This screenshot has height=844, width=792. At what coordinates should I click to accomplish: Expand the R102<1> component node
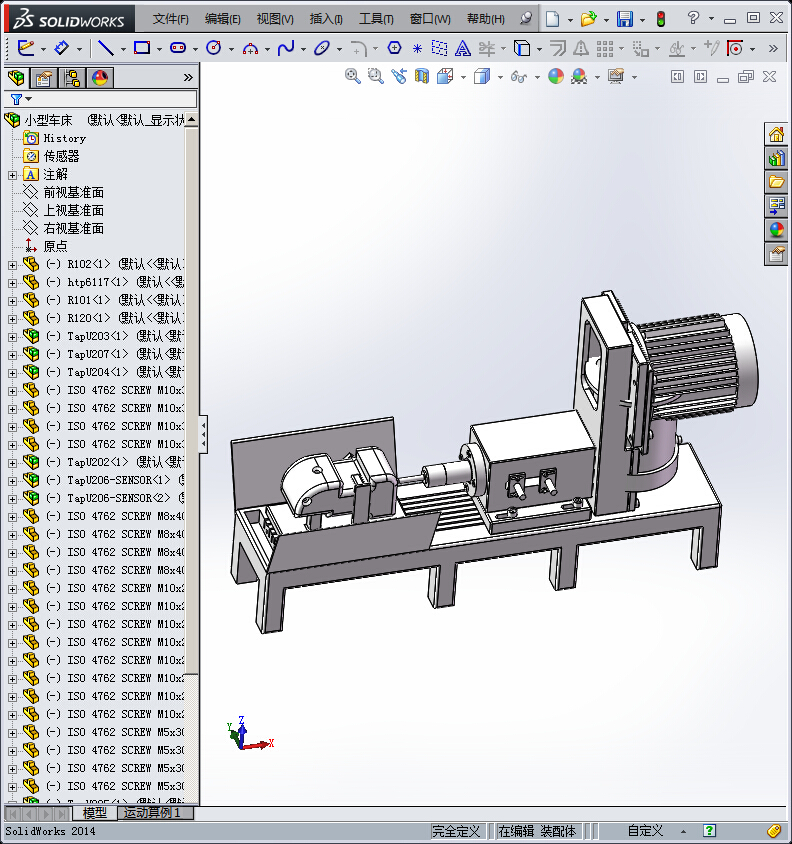(12, 265)
